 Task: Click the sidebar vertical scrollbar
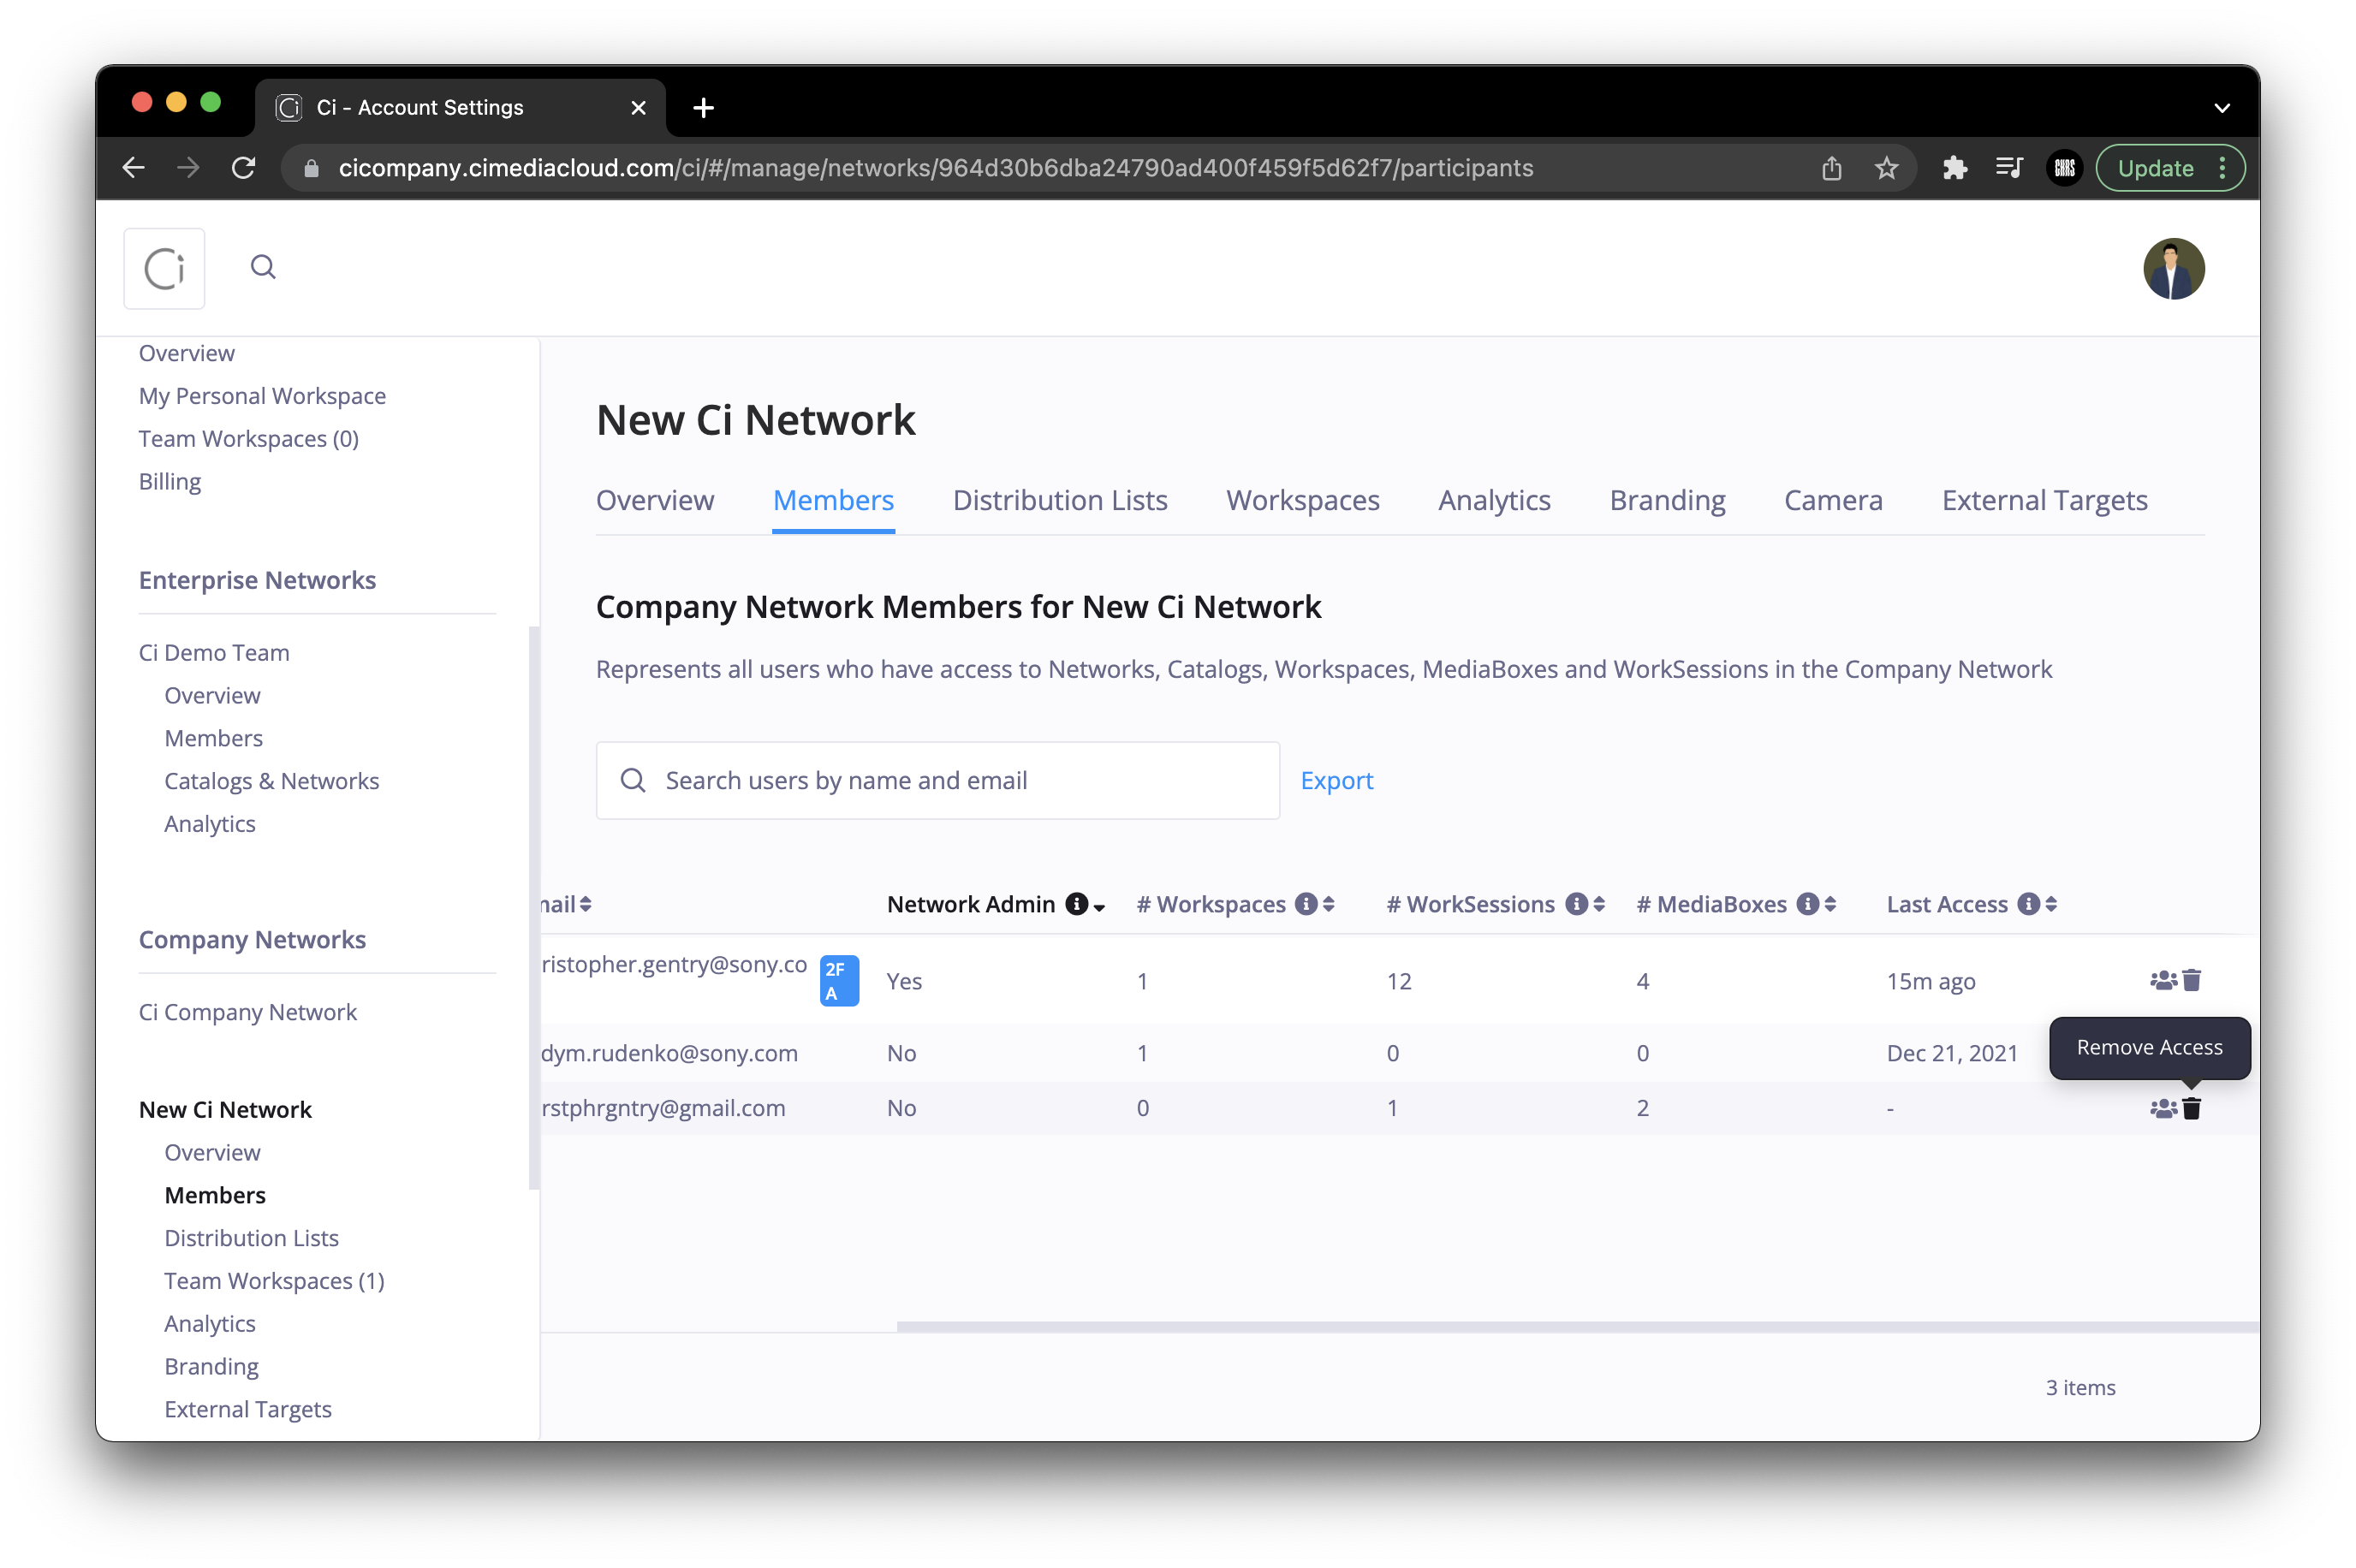click(533, 908)
